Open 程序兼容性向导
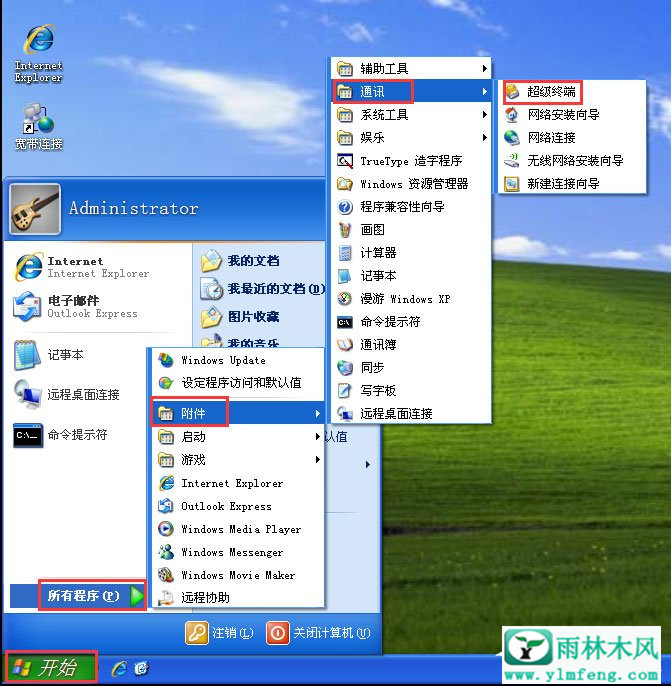Image resolution: width=671 pixels, height=686 pixels. (411, 206)
